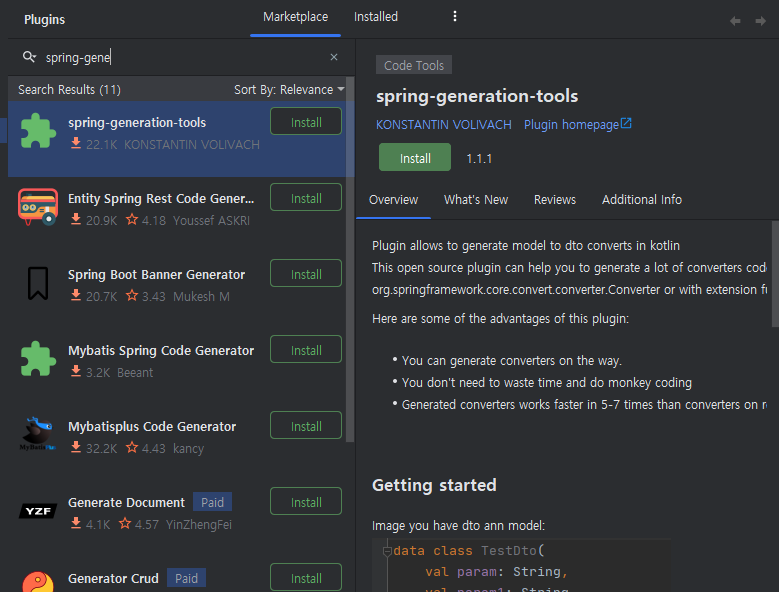This screenshot has height=592, width=779.
Task: Open the Sort By Relevance dropdown
Action: pos(289,89)
